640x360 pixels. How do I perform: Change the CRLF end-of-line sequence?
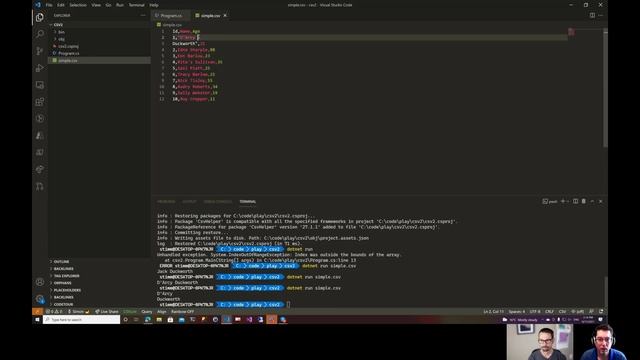point(549,311)
